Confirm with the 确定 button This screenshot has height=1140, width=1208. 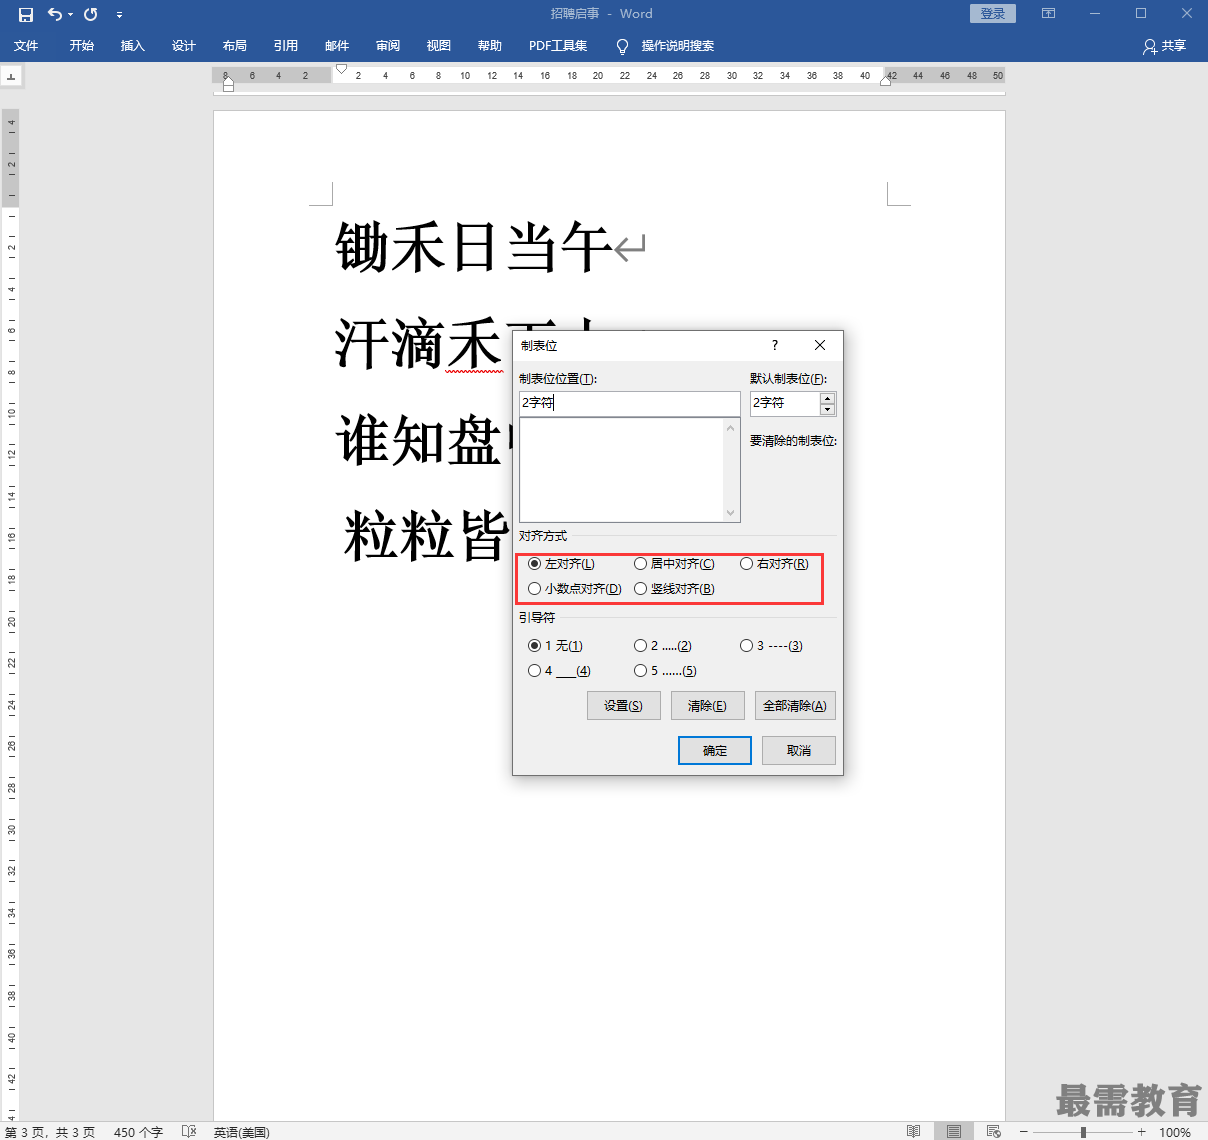point(715,751)
